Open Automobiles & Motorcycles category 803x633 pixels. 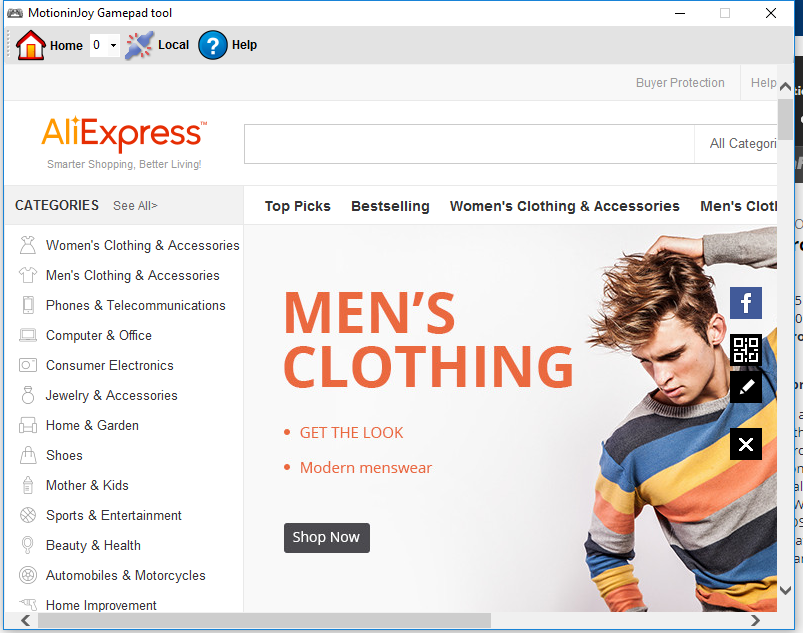(x=125, y=575)
